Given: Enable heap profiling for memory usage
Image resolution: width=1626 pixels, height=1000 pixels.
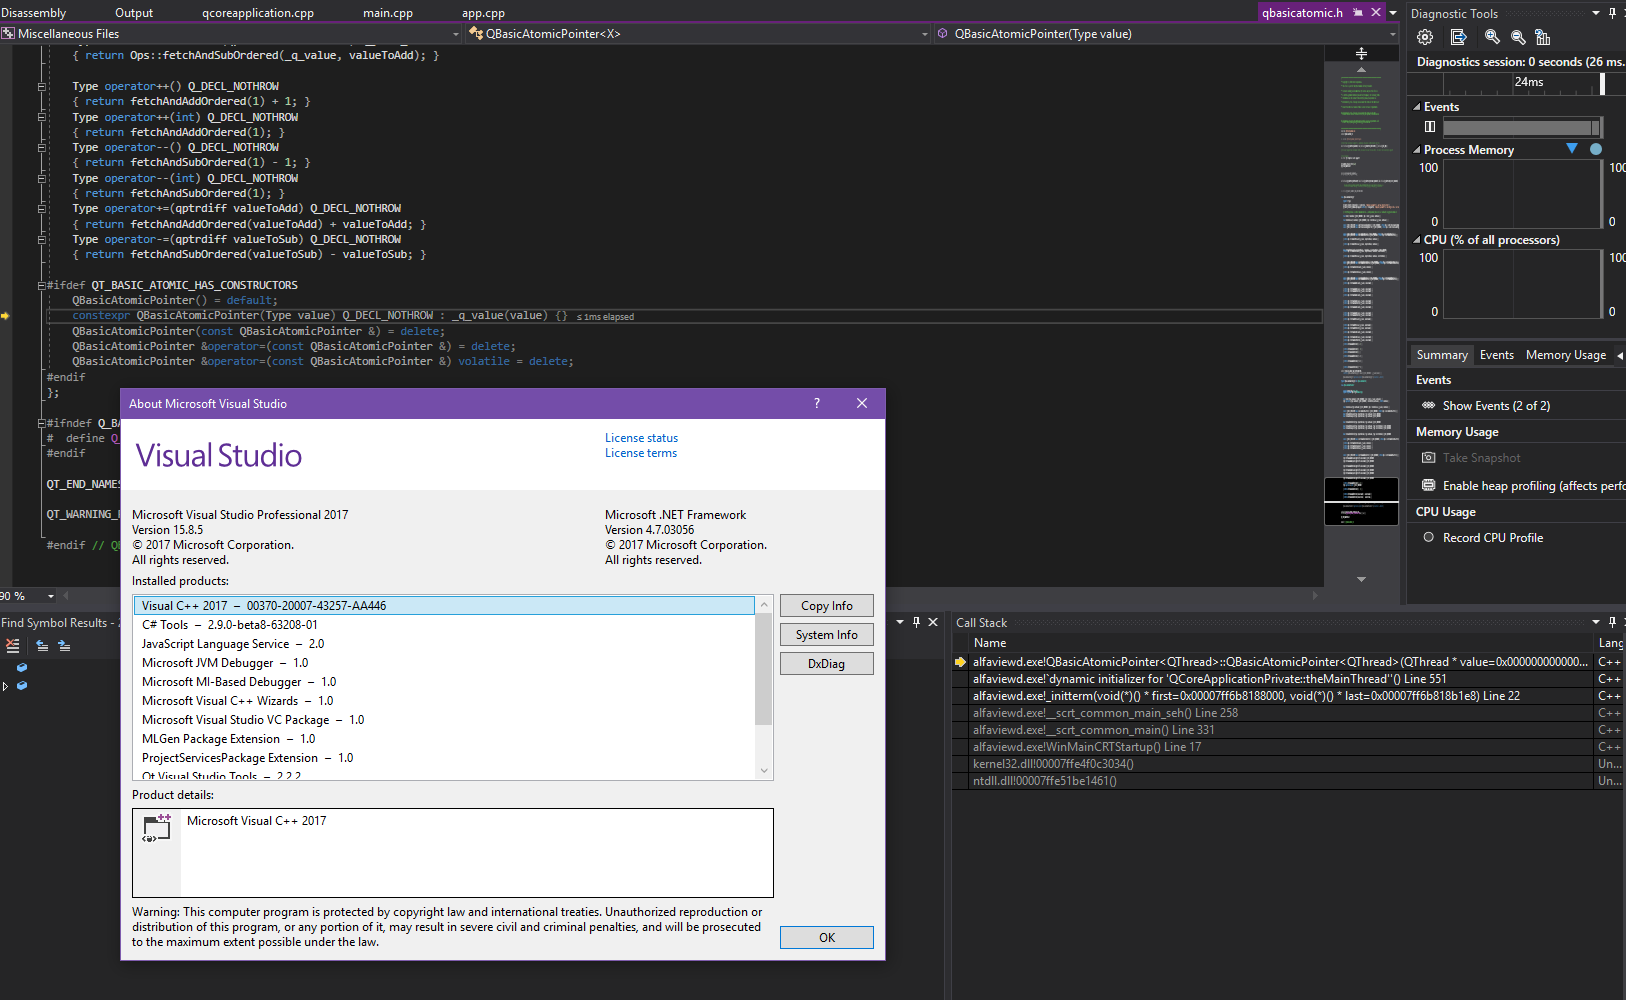Looking at the screenshot, I should tap(1532, 486).
